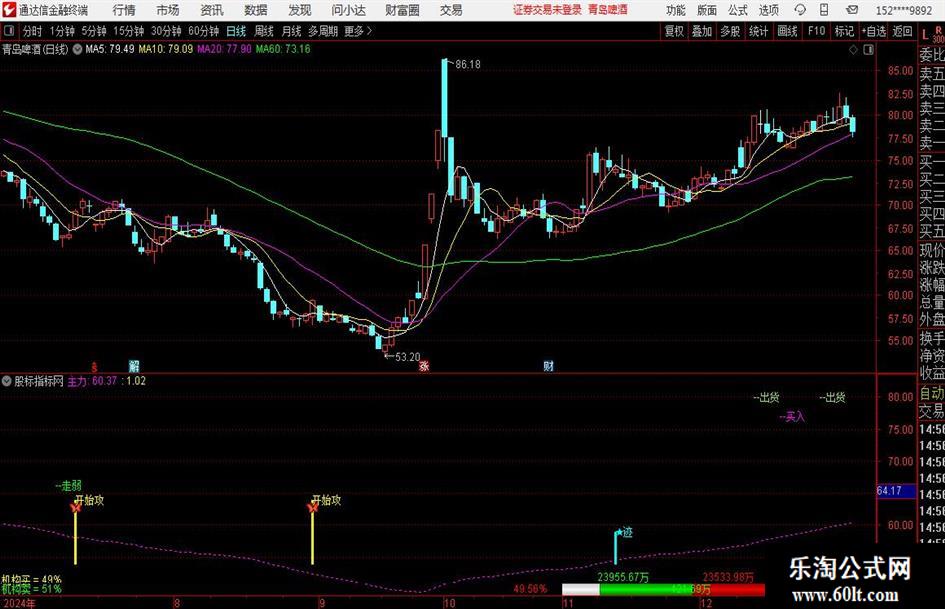
Task: Expand the 青岛啤酒(日线) MA settings arrow
Action: 77,49
